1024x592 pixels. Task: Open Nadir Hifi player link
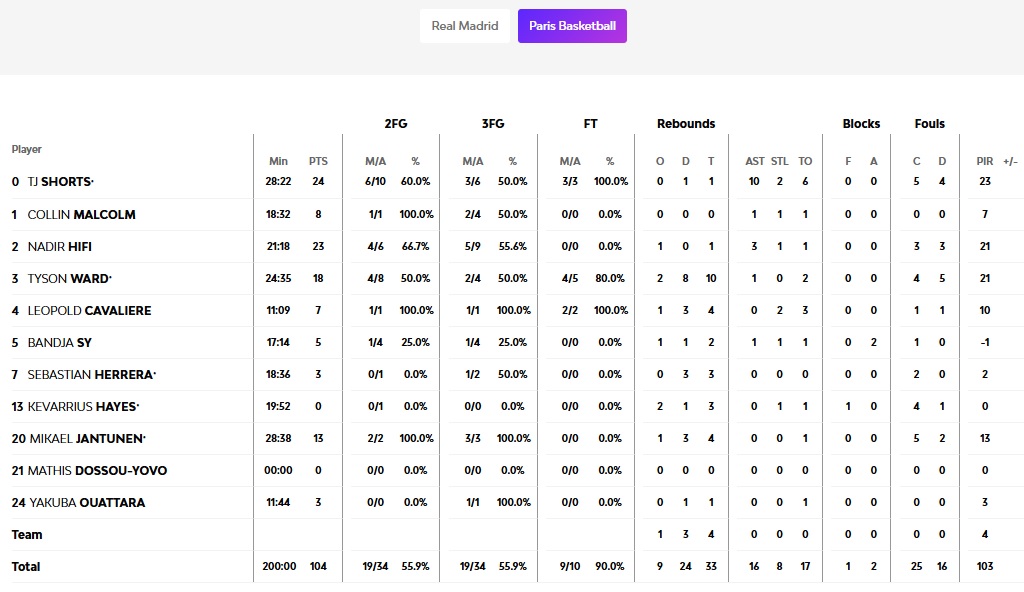coord(60,246)
